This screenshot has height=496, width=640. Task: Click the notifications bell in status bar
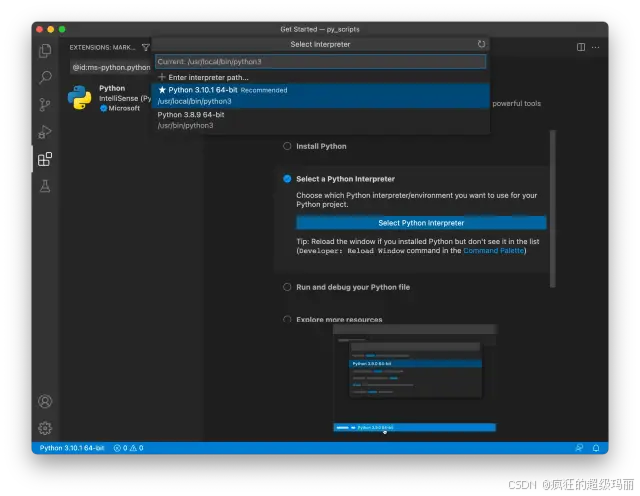pos(596,448)
